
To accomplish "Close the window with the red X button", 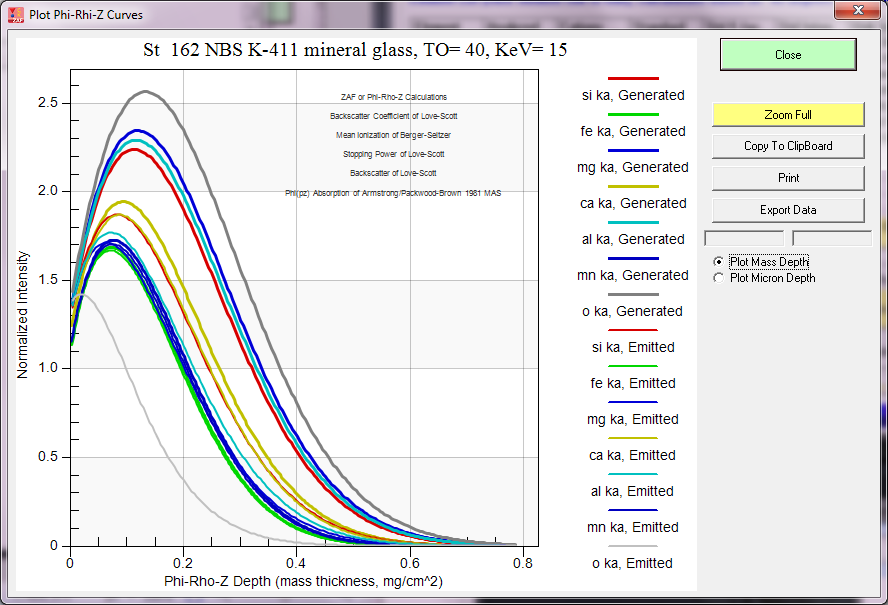I will (857, 11).
